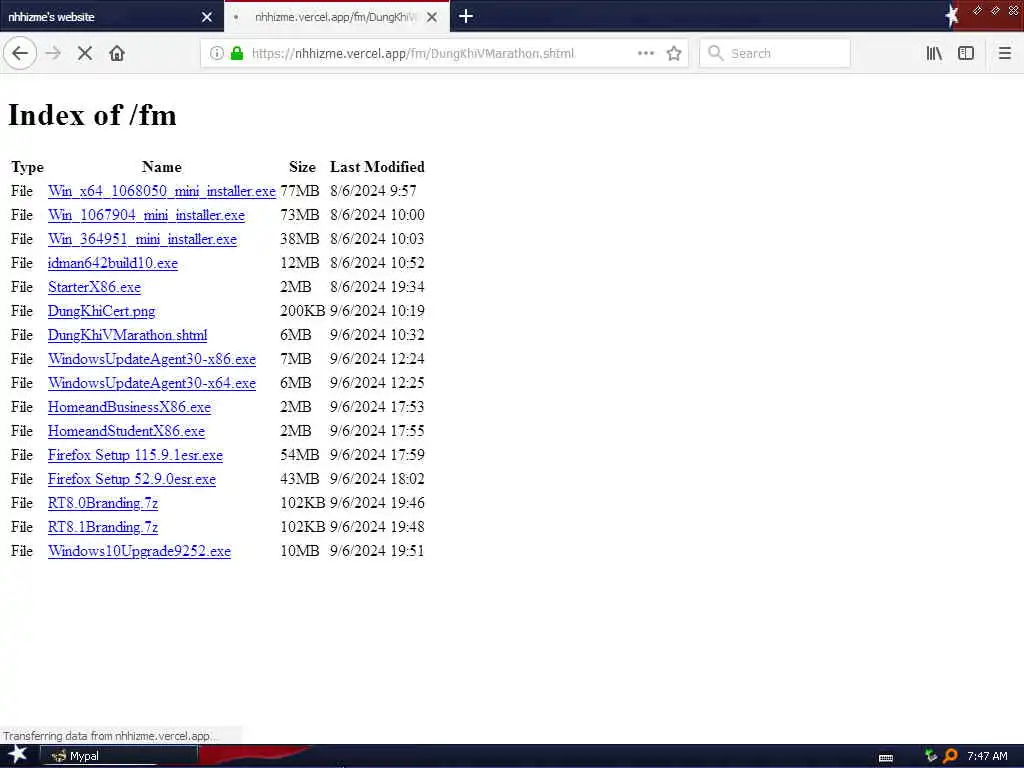Click HomeandBusinessX86.exe link
Viewport: 1024px width, 768px height.
click(129, 407)
